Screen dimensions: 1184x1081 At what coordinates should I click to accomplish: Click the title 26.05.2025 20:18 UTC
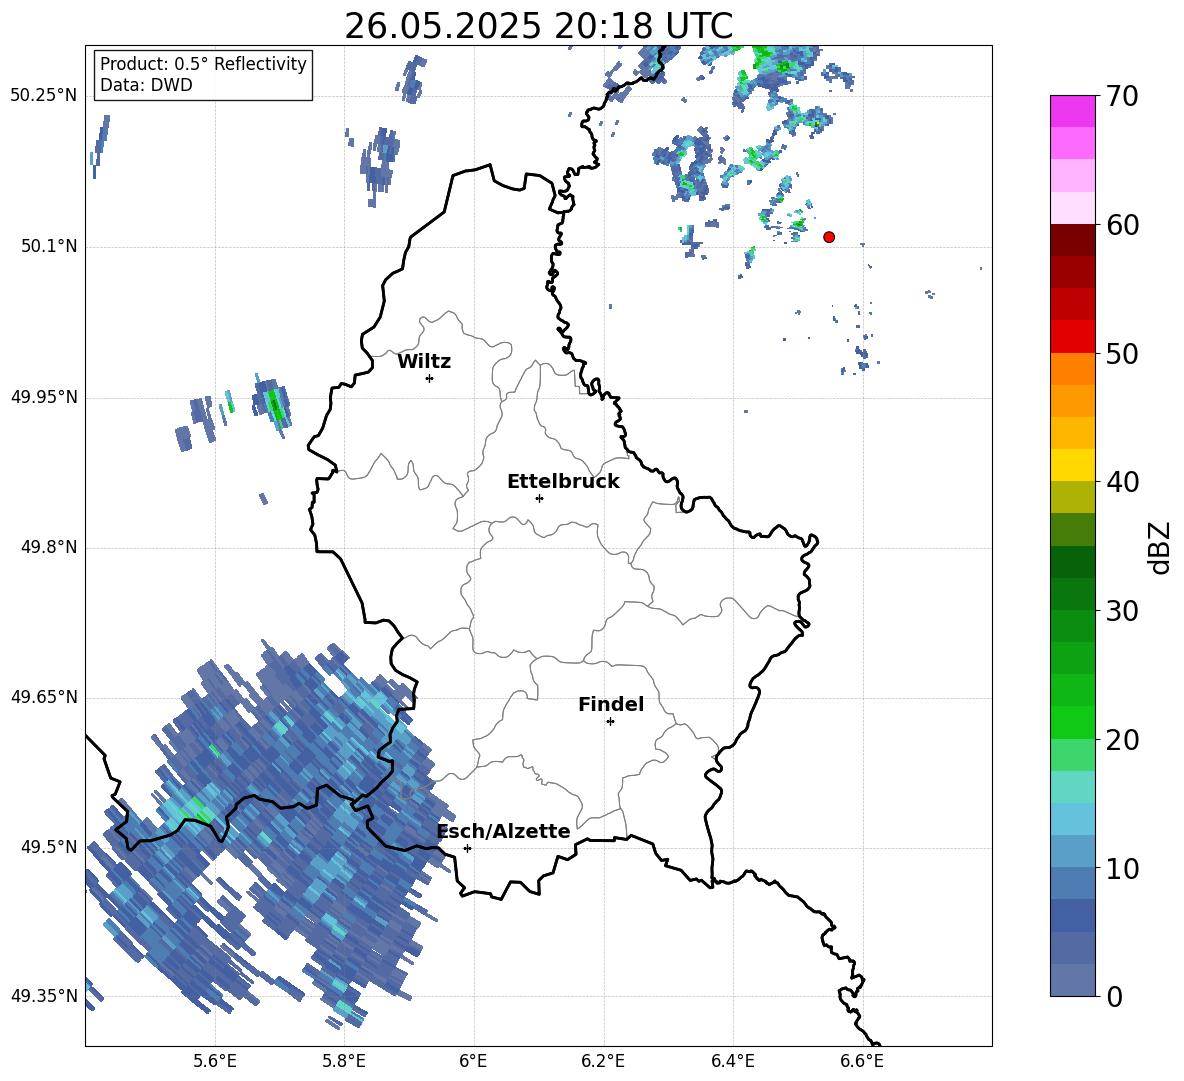click(x=538, y=26)
